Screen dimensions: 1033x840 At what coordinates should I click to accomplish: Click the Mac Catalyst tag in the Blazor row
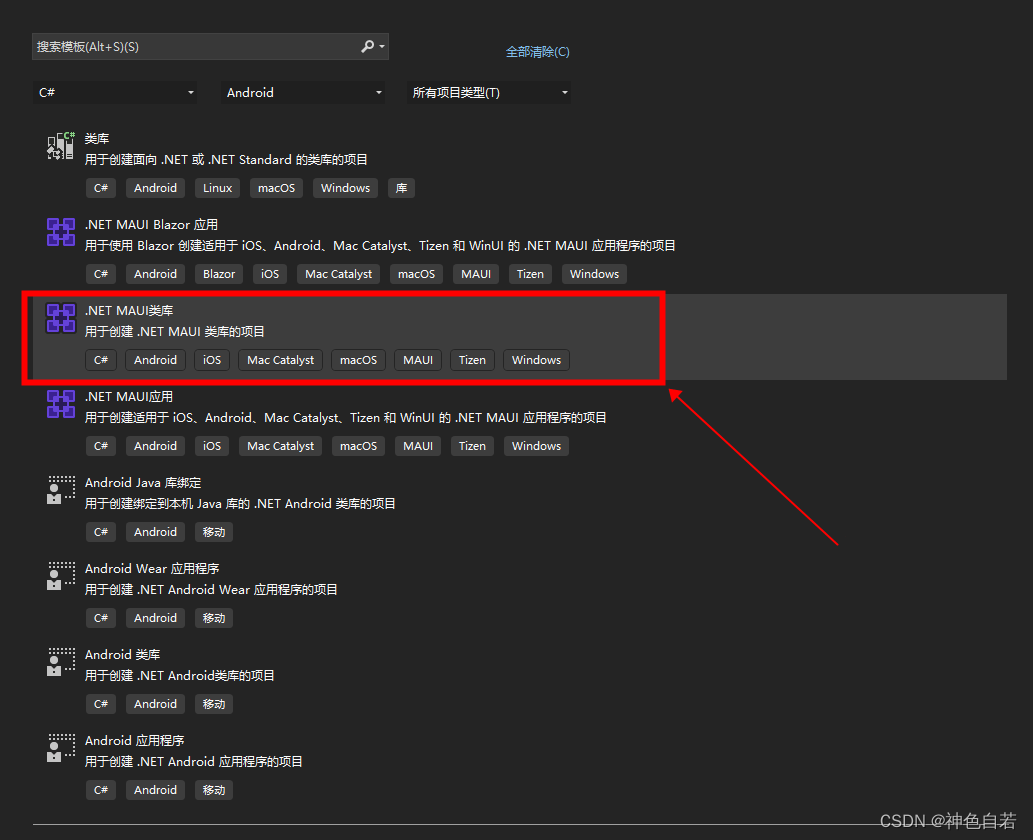click(x=339, y=274)
